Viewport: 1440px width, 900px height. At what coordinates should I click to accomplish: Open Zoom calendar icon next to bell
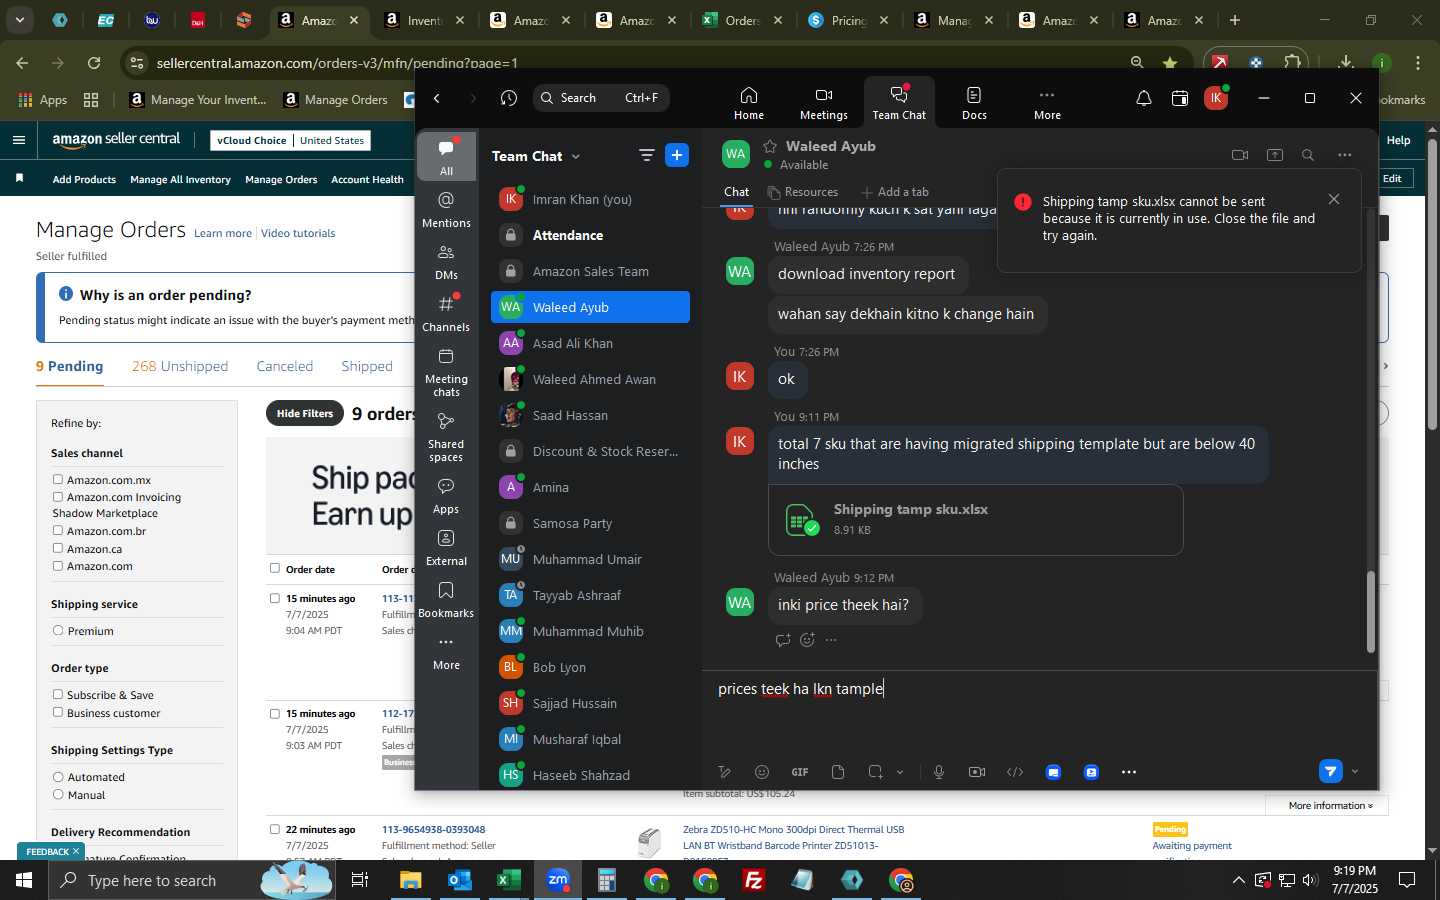(1180, 98)
